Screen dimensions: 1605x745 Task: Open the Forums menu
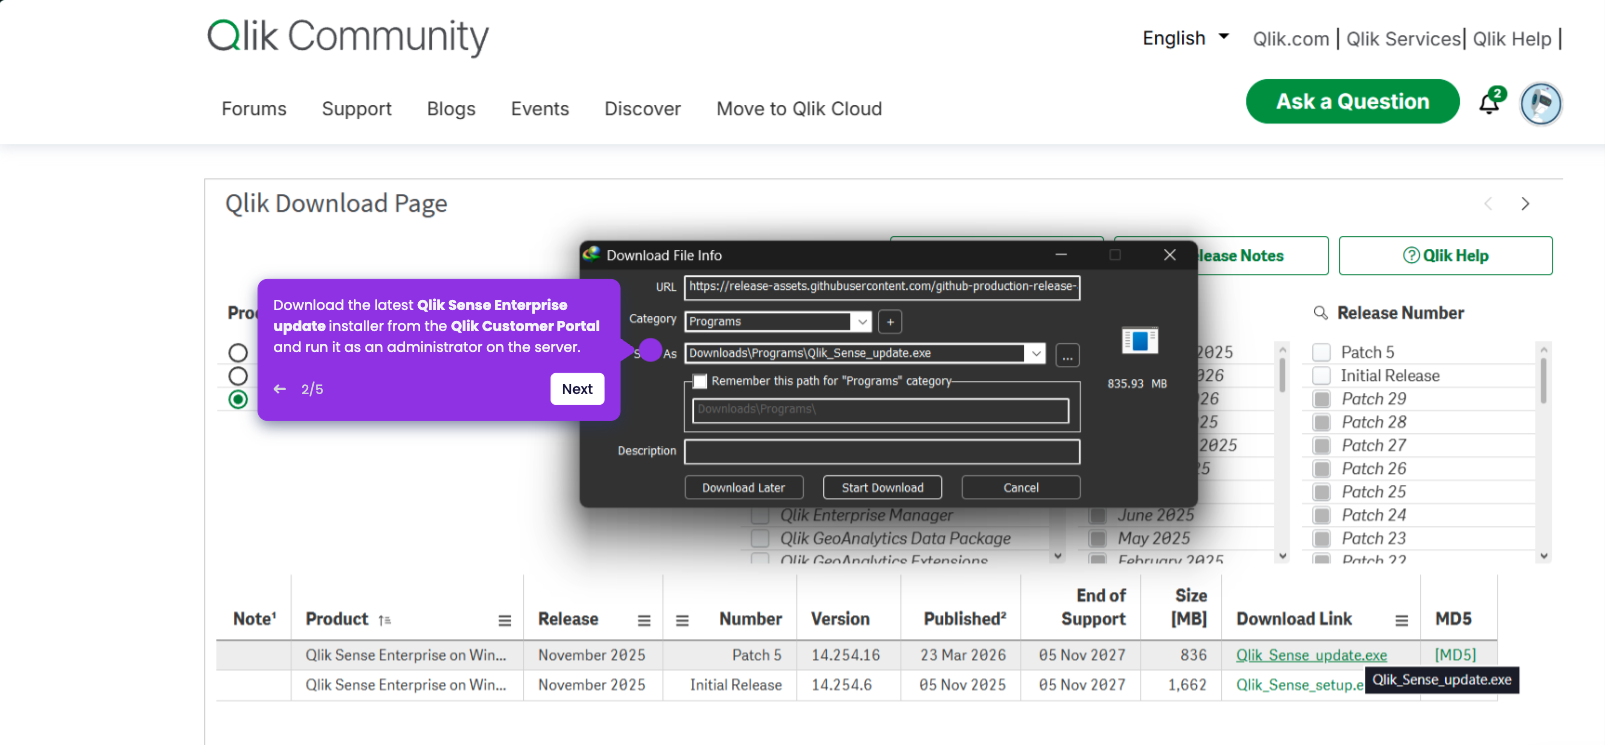254,109
